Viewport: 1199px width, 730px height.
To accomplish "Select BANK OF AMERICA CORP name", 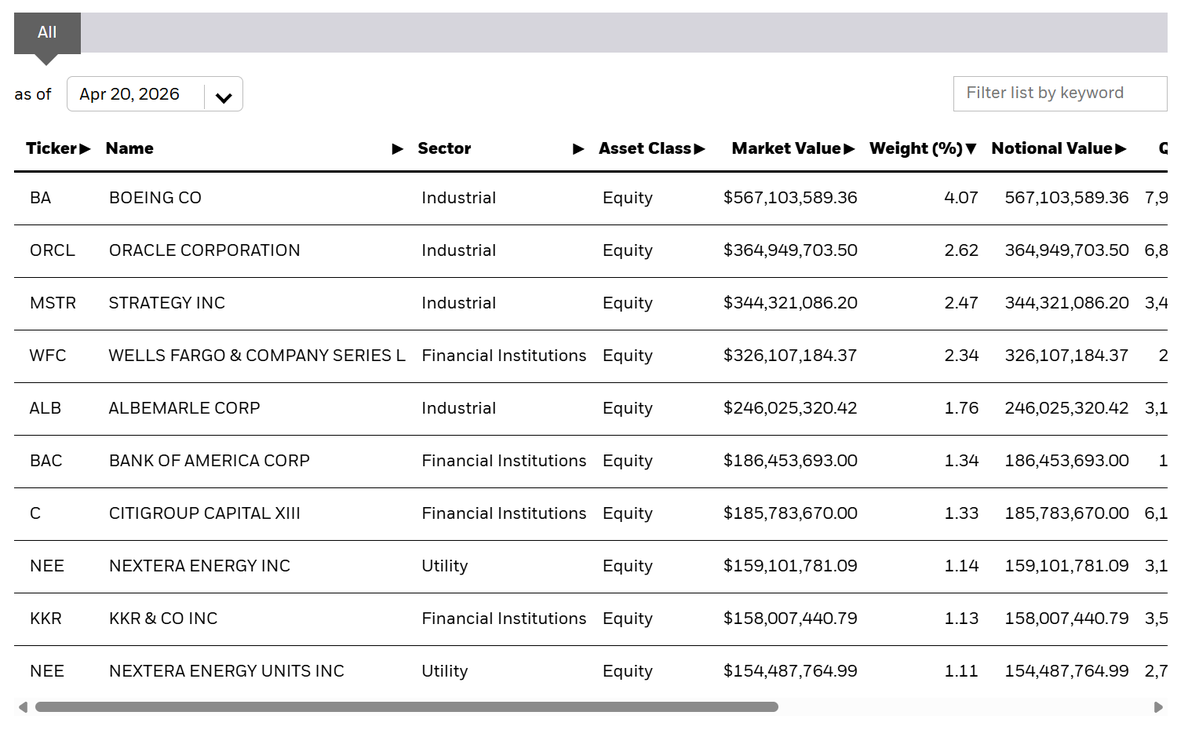I will [210, 462].
